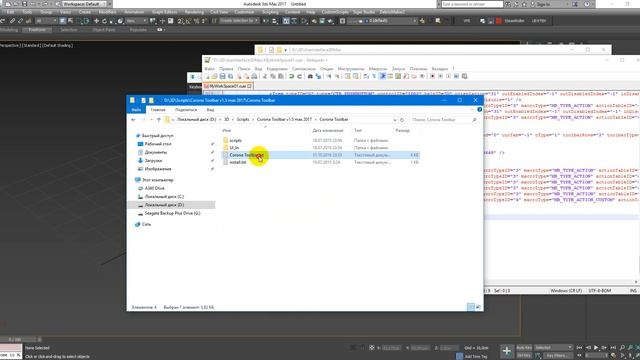640x360 pixels.
Task: Click Notepad++ record macro icon
Action: 433,76
